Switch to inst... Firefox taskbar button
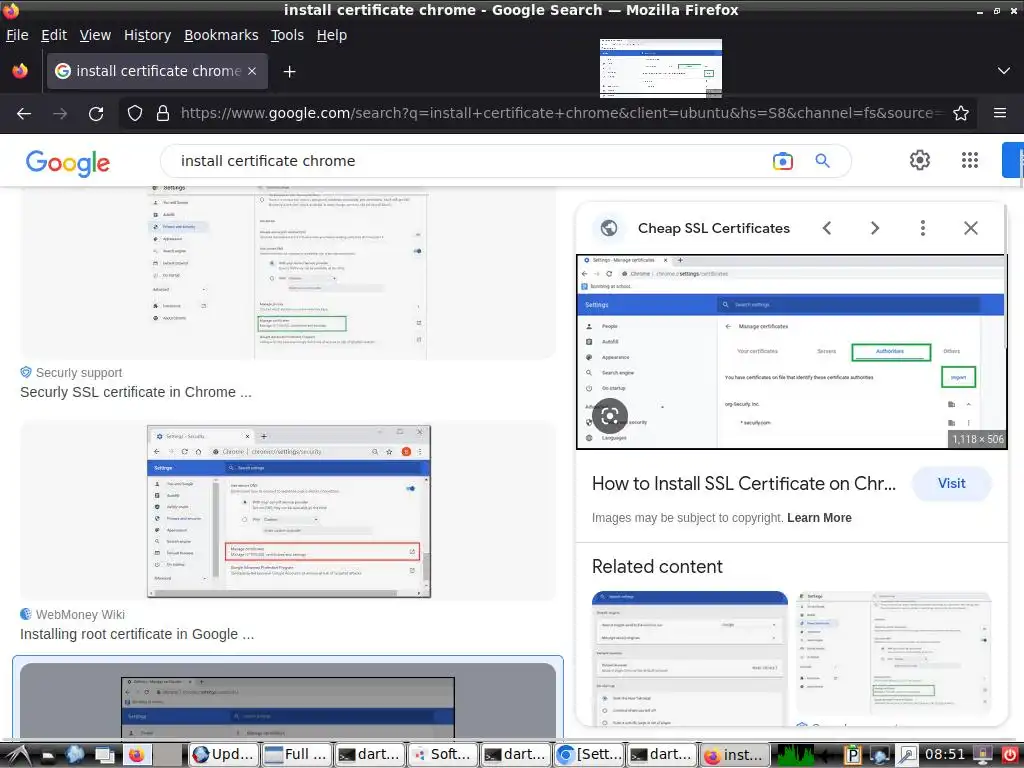The width and height of the screenshot is (1024, 768). point(734,755)
